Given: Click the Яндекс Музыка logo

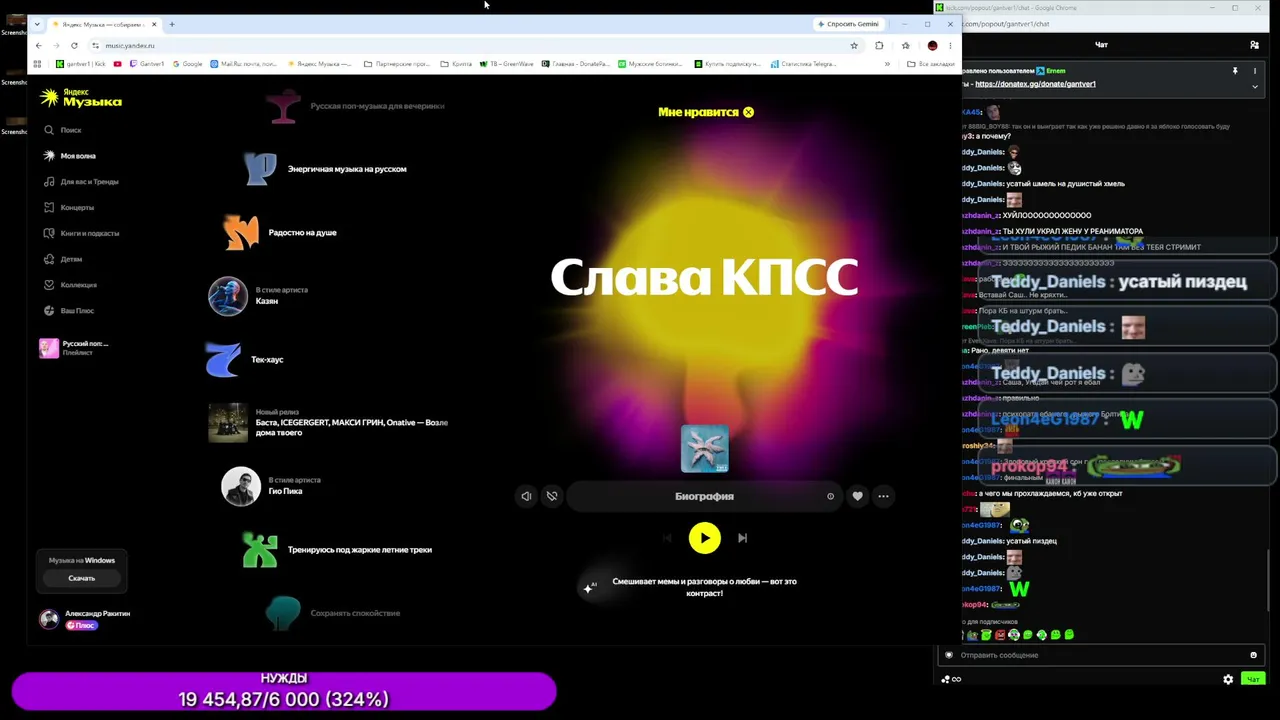Looking at the screenshot, I should coord(81,97).
